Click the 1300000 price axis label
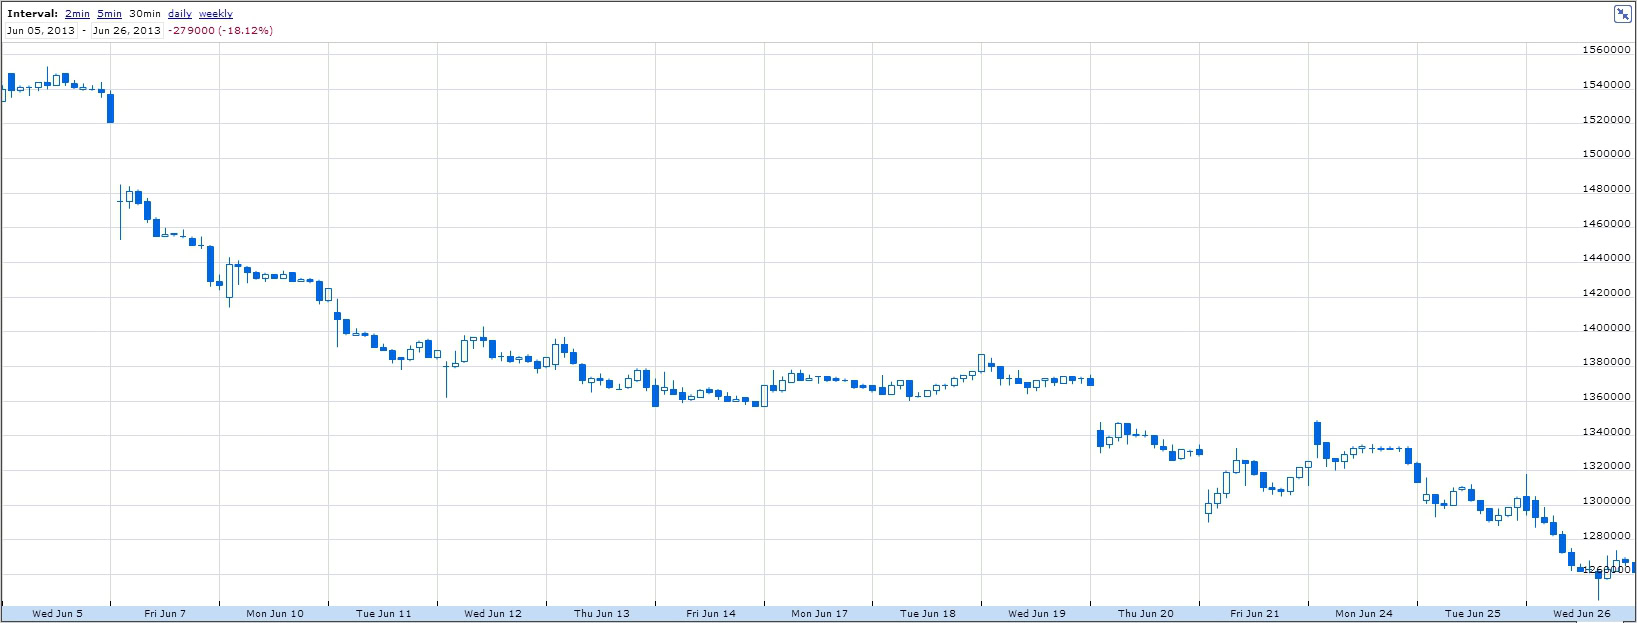 coord(1608,501)
